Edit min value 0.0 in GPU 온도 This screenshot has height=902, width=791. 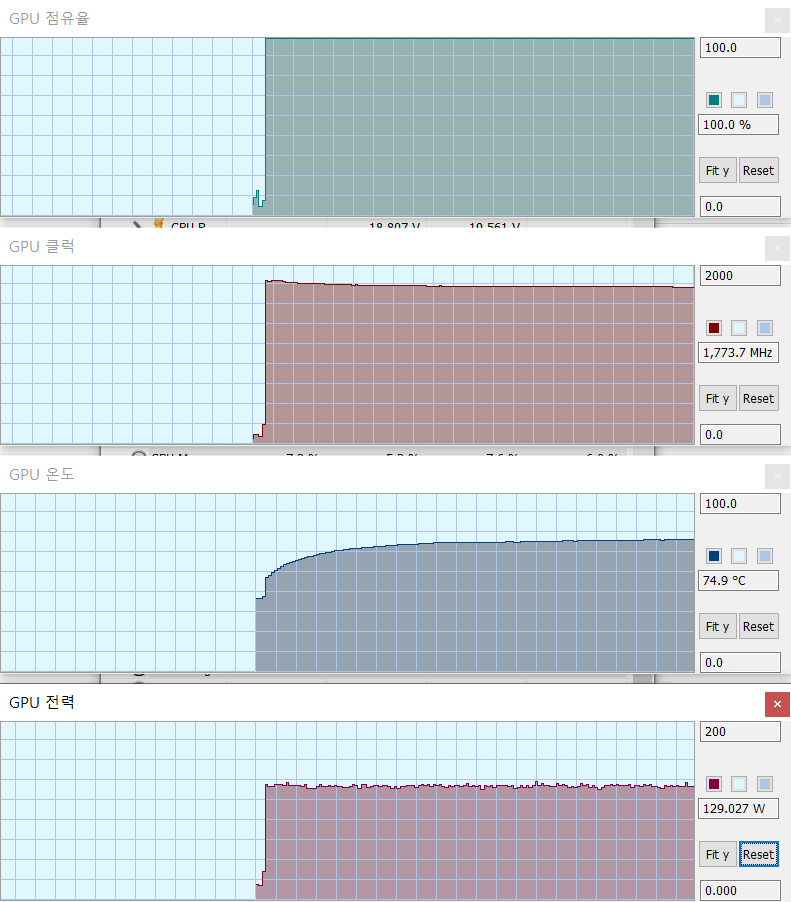click(x=740, y=662)
